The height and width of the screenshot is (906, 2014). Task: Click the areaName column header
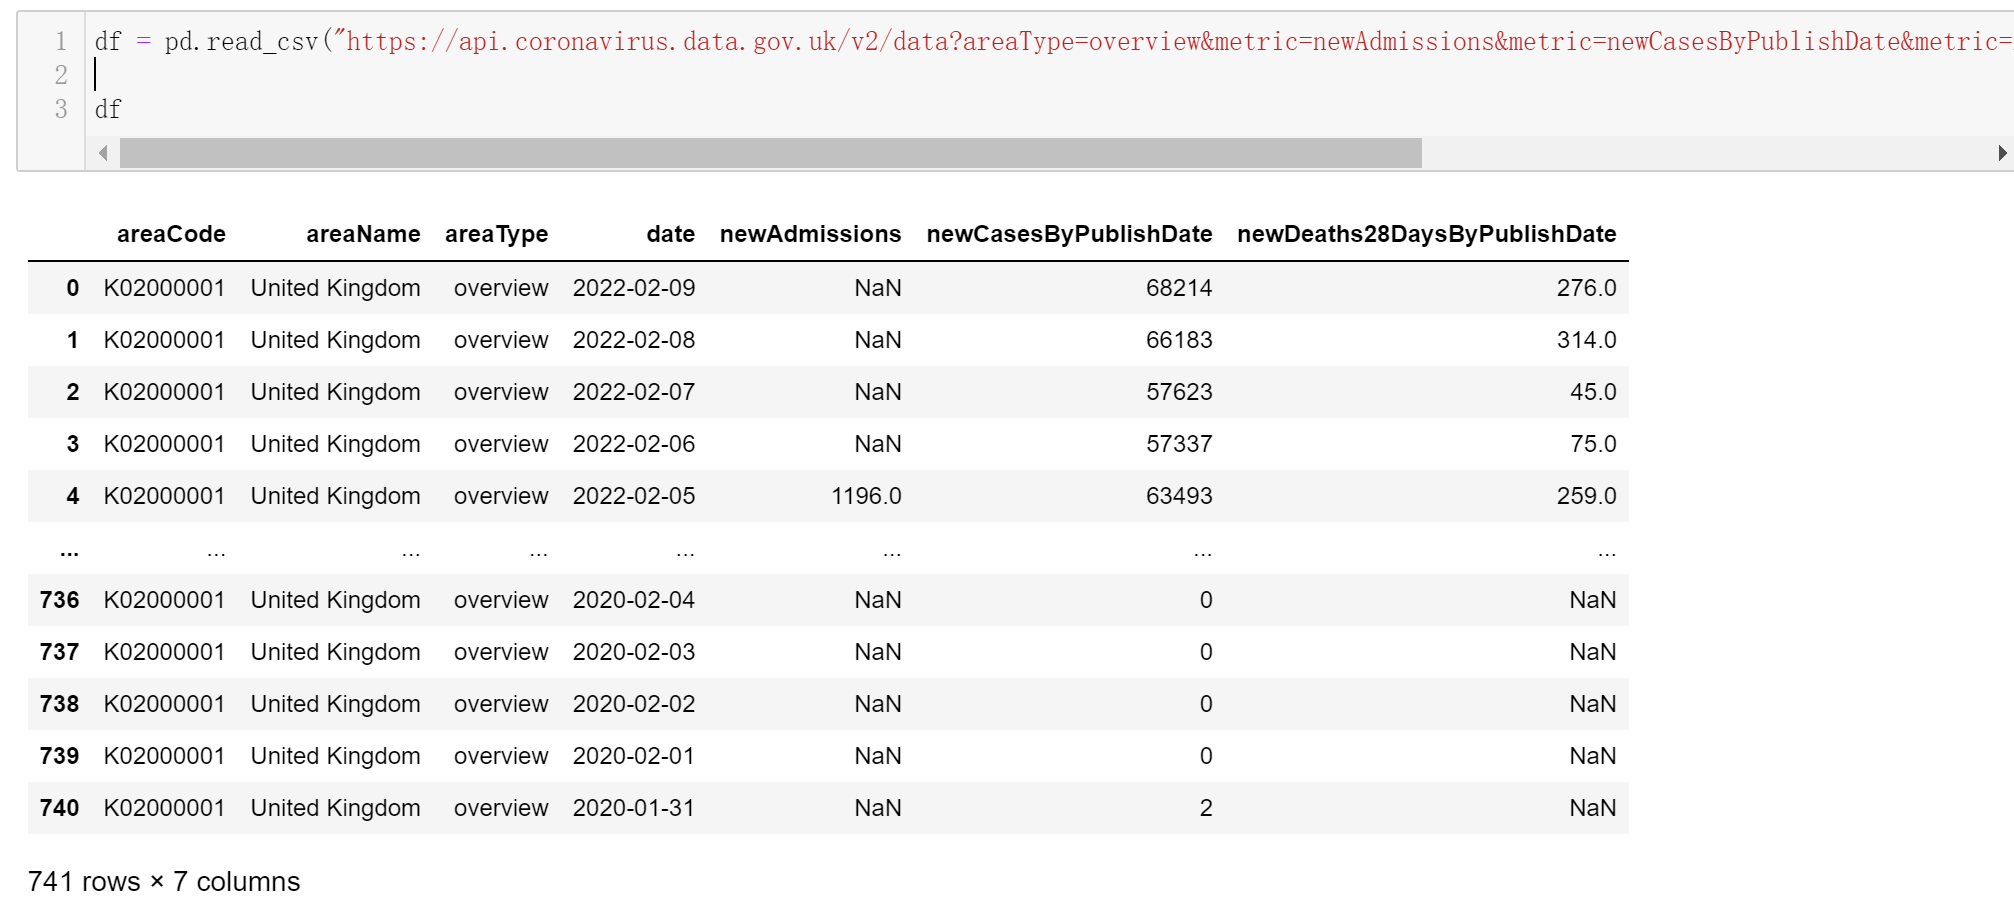pos(362,234)
